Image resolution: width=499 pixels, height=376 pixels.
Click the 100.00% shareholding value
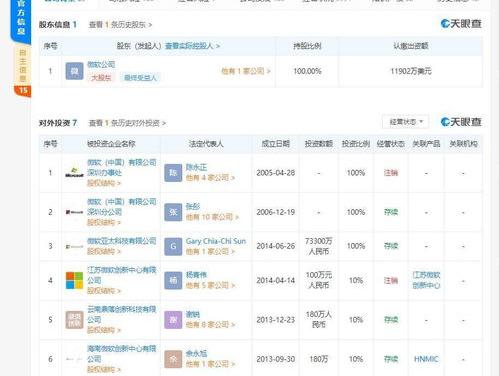pyautogui.click(x=307, y=71)
